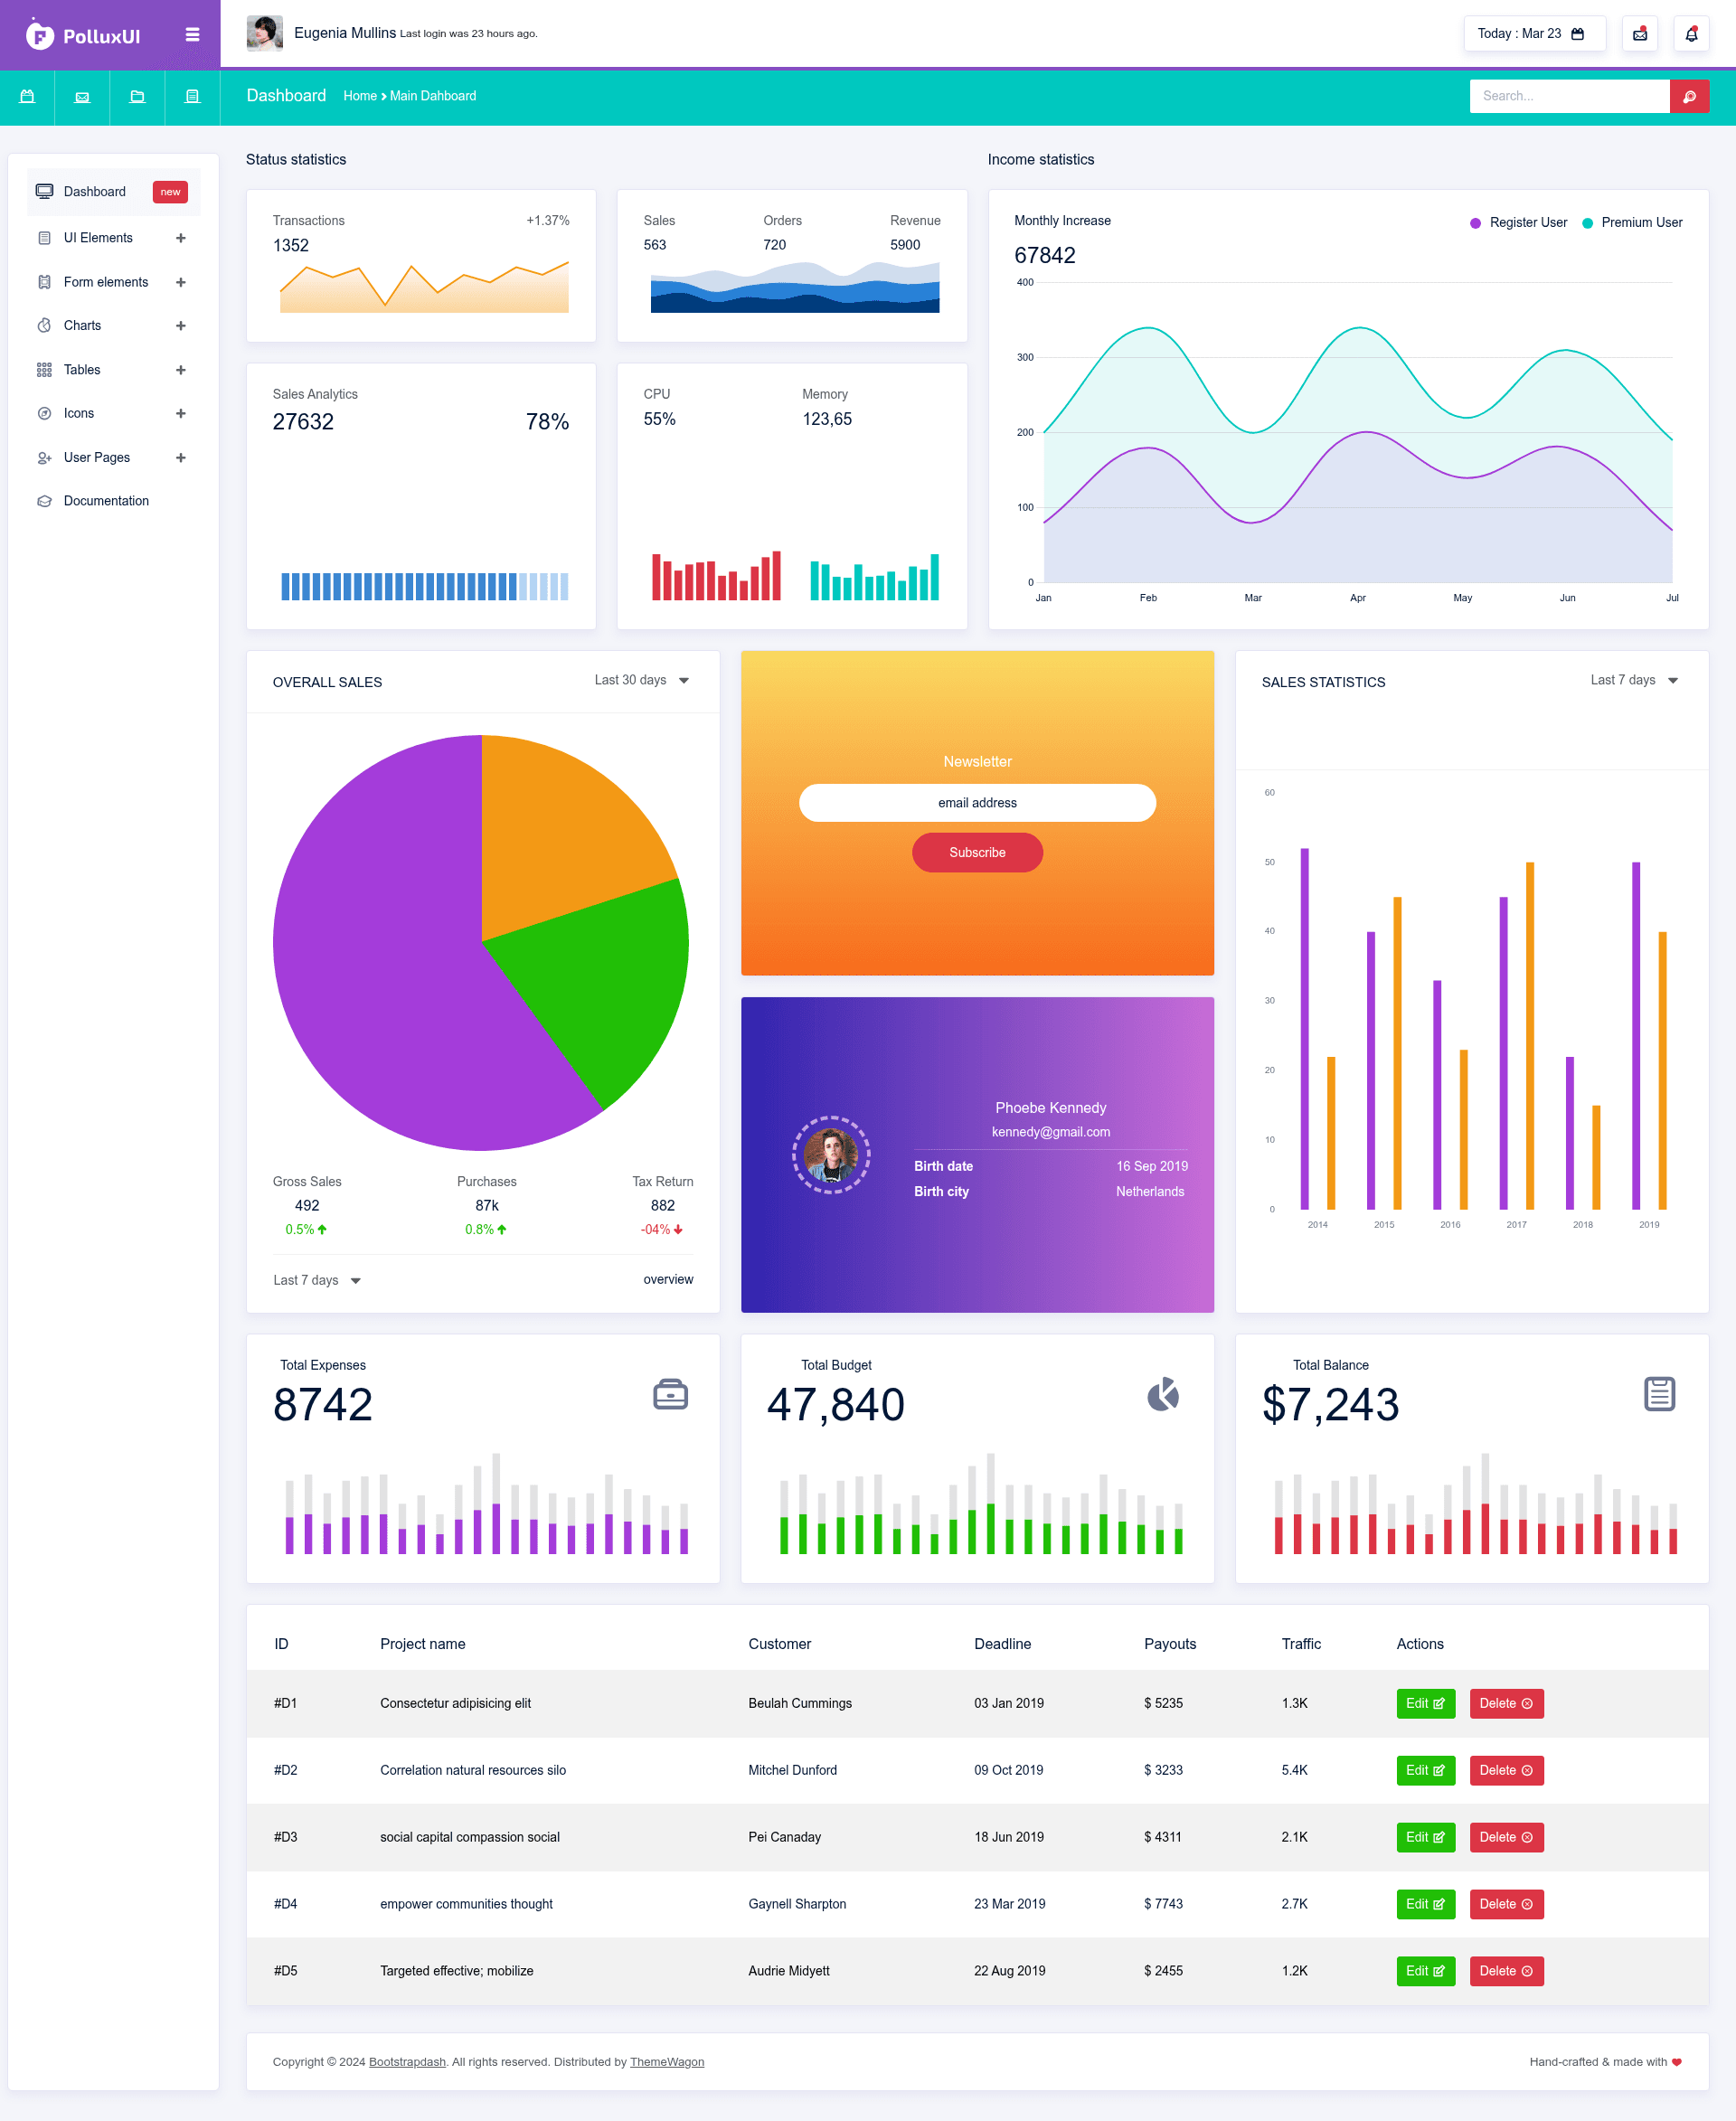Click the Dashboard monitor icon in sidebar
This screenshot has height=2121, width=1736.
[44, 191]
